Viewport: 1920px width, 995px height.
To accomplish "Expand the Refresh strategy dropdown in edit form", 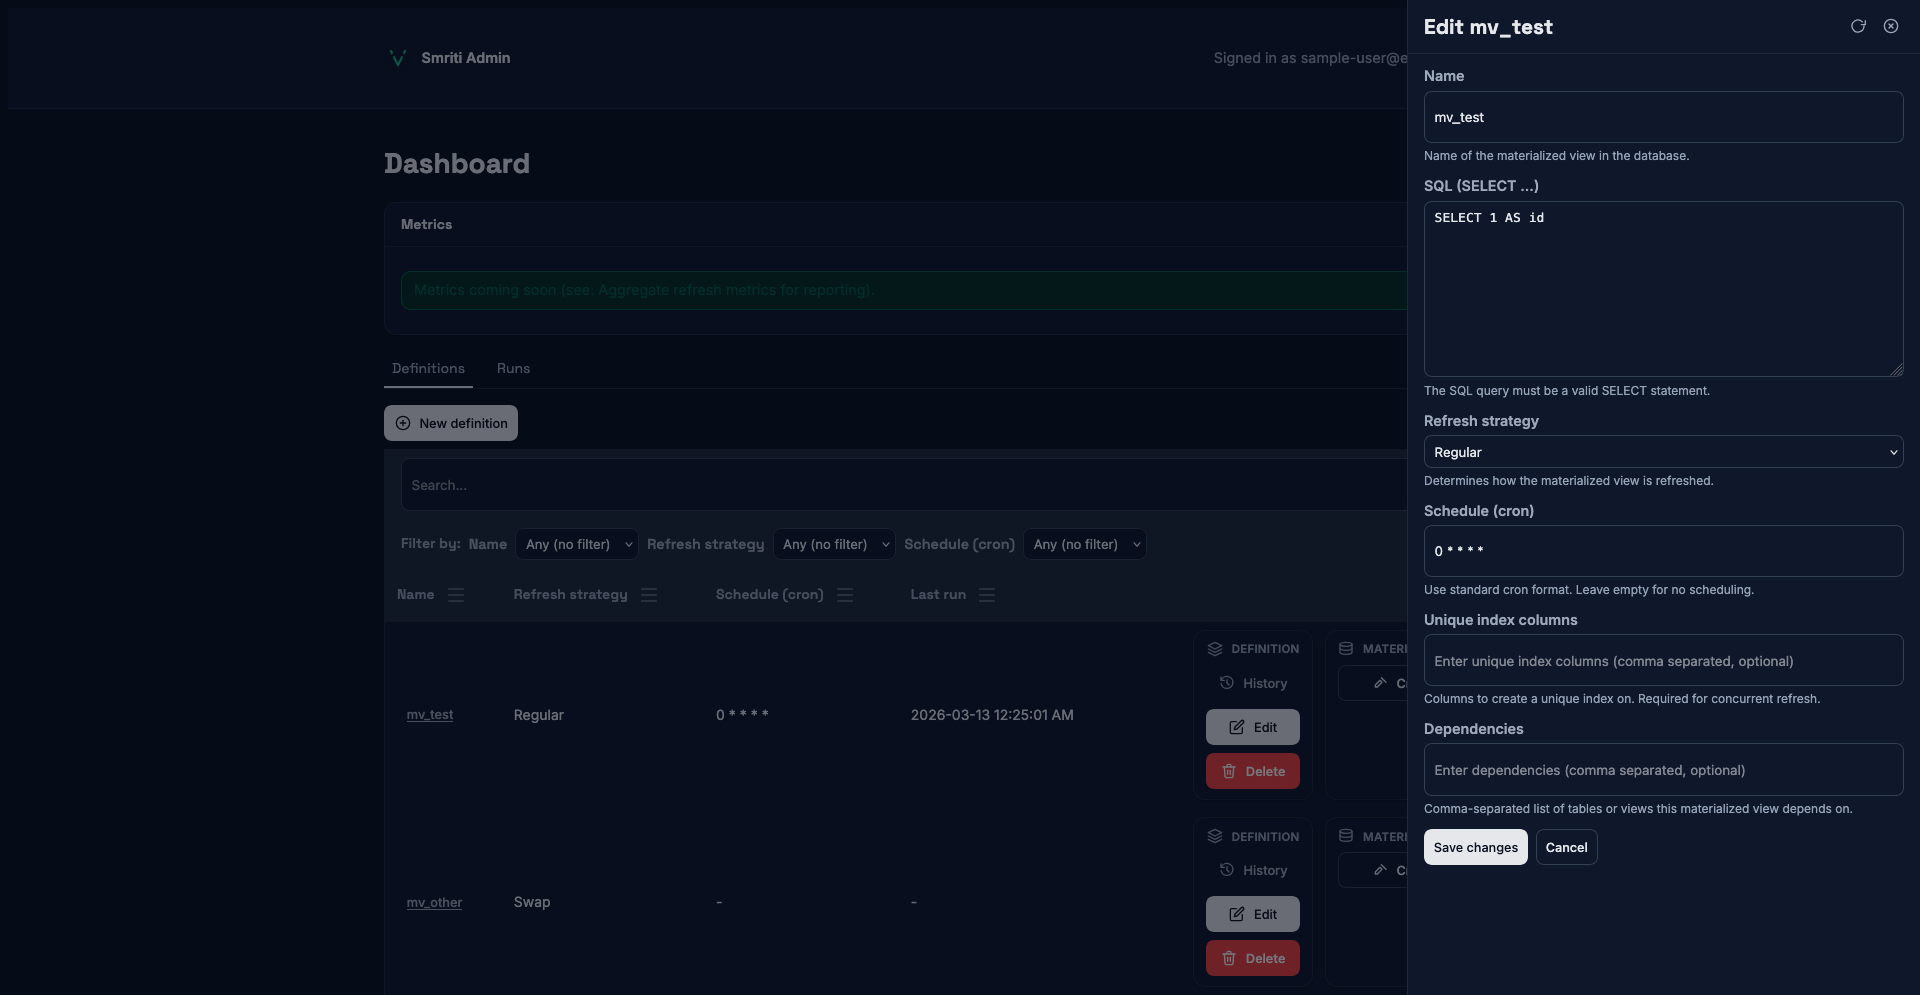I will [x=1662, y=452].
